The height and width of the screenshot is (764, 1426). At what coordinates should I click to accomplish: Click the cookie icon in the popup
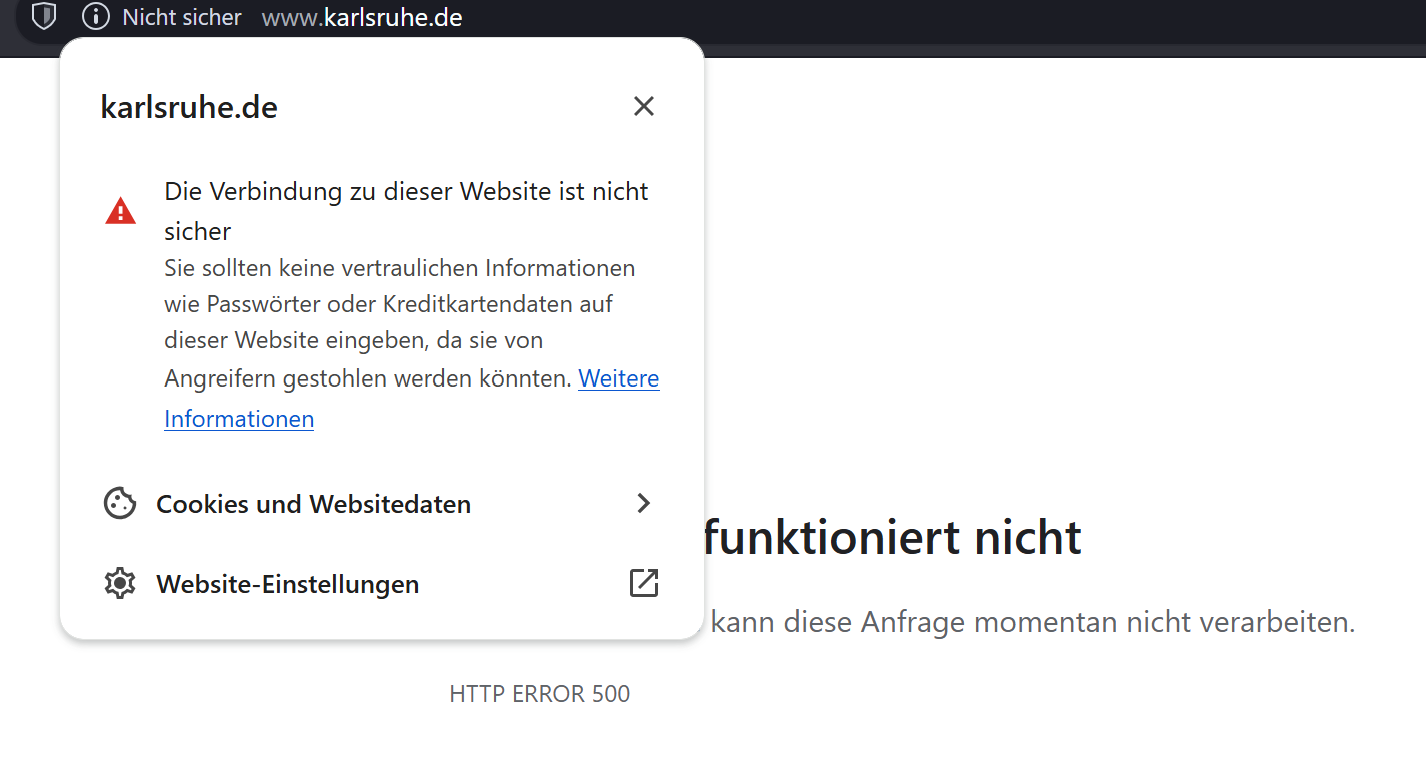coord(120,503)
